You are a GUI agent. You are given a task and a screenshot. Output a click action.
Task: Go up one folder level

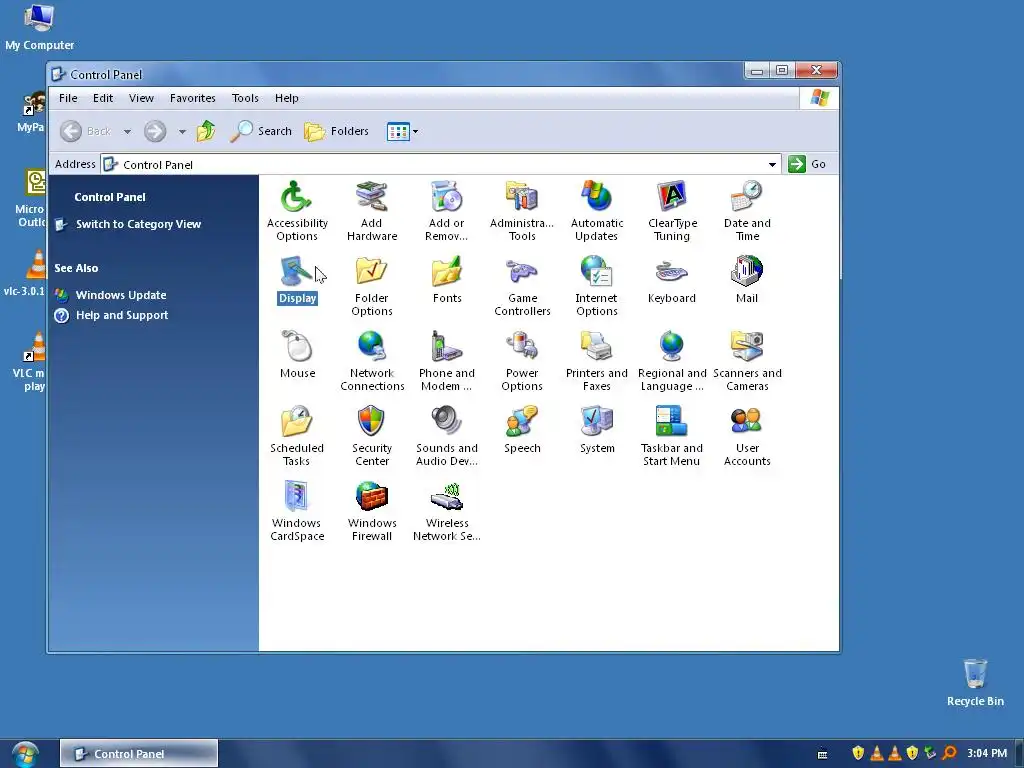(x=206, y=131)
